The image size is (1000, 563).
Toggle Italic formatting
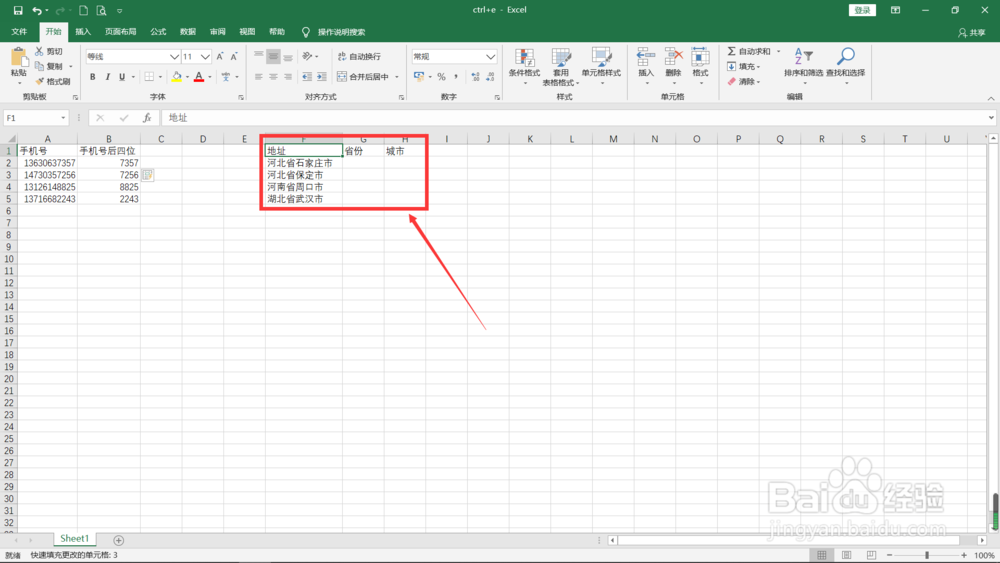[x=107, y=77]
